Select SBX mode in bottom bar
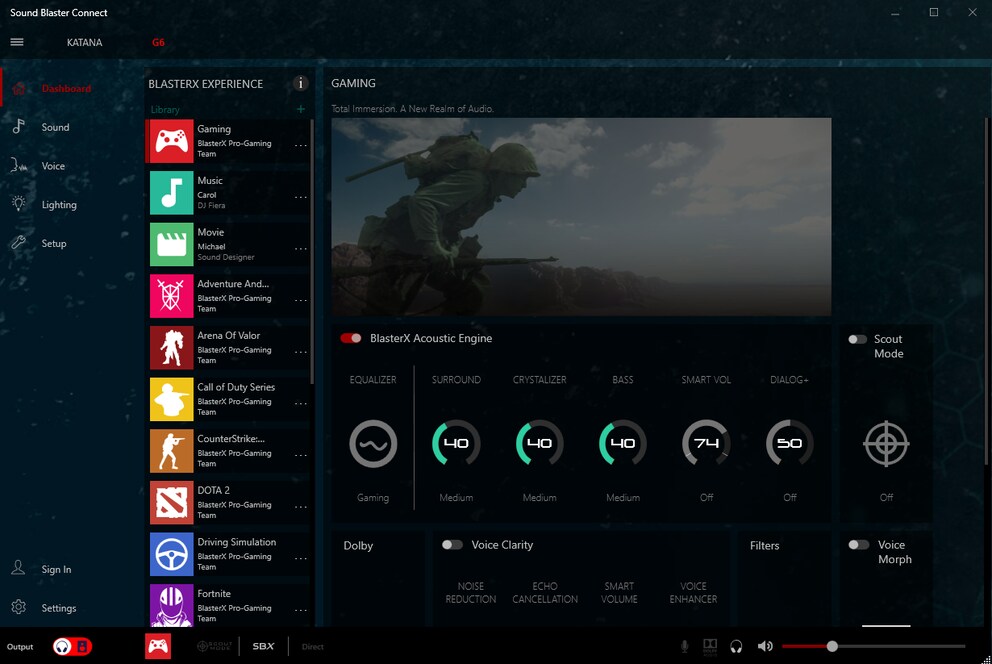Viewport: 992px width, 664px height. coord(263,646)
